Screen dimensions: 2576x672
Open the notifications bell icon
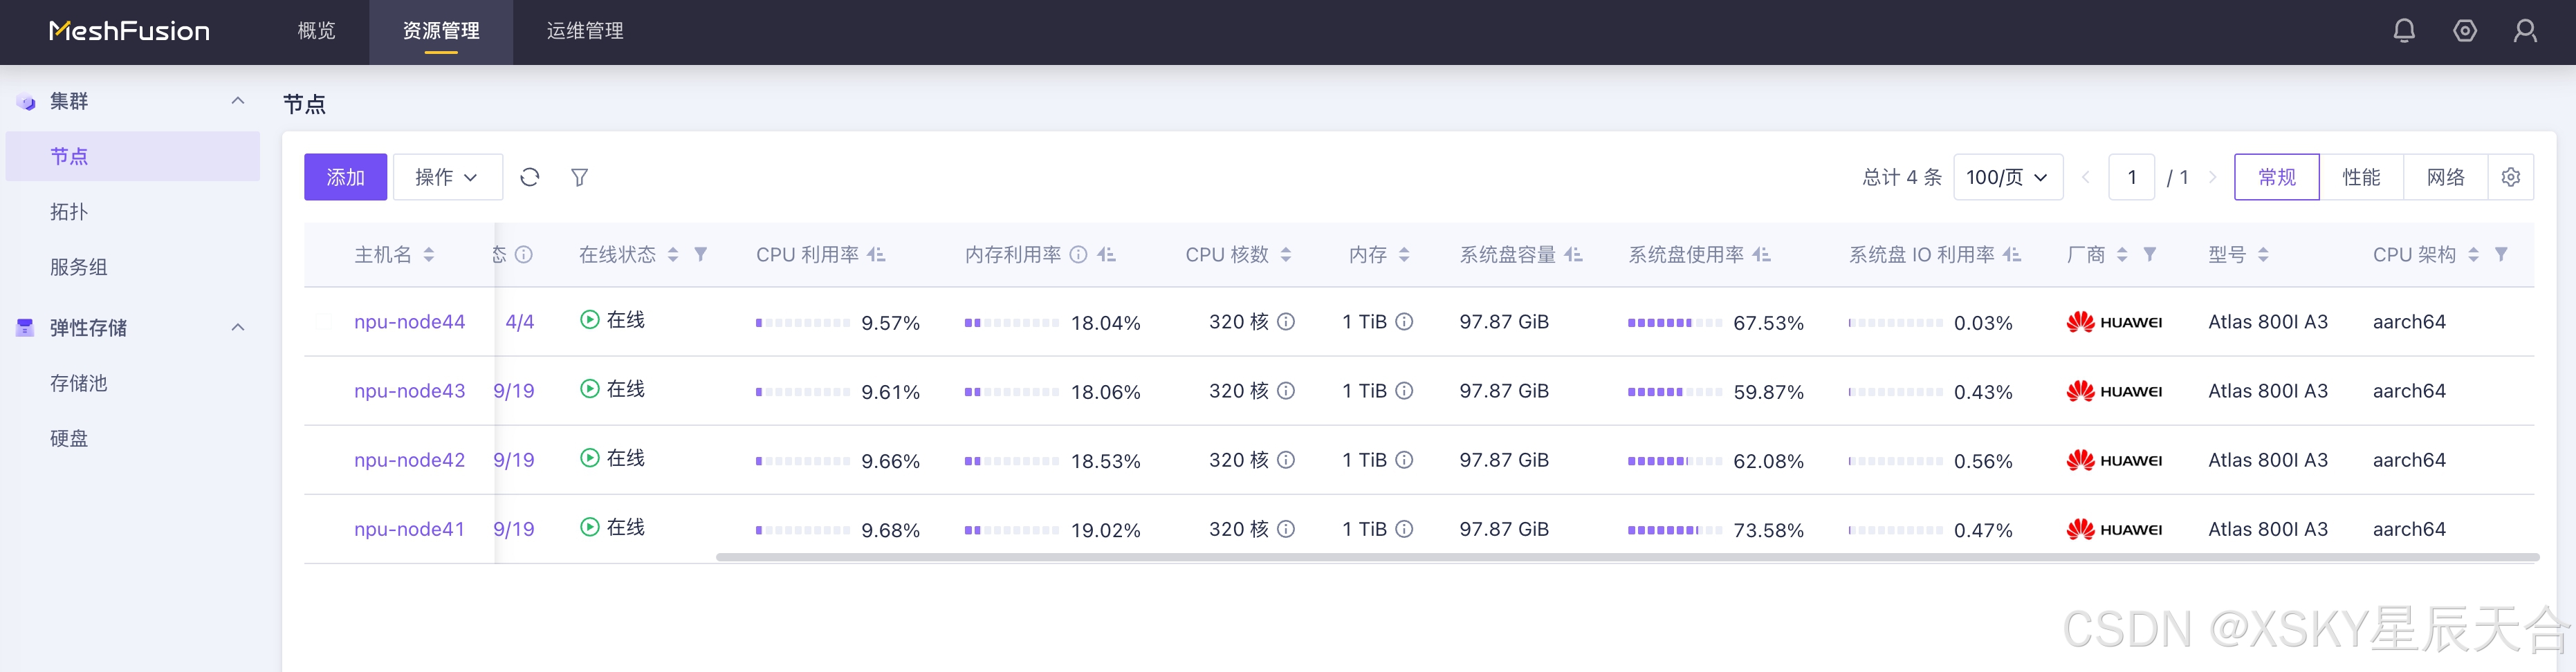(x=2404, y=31)
